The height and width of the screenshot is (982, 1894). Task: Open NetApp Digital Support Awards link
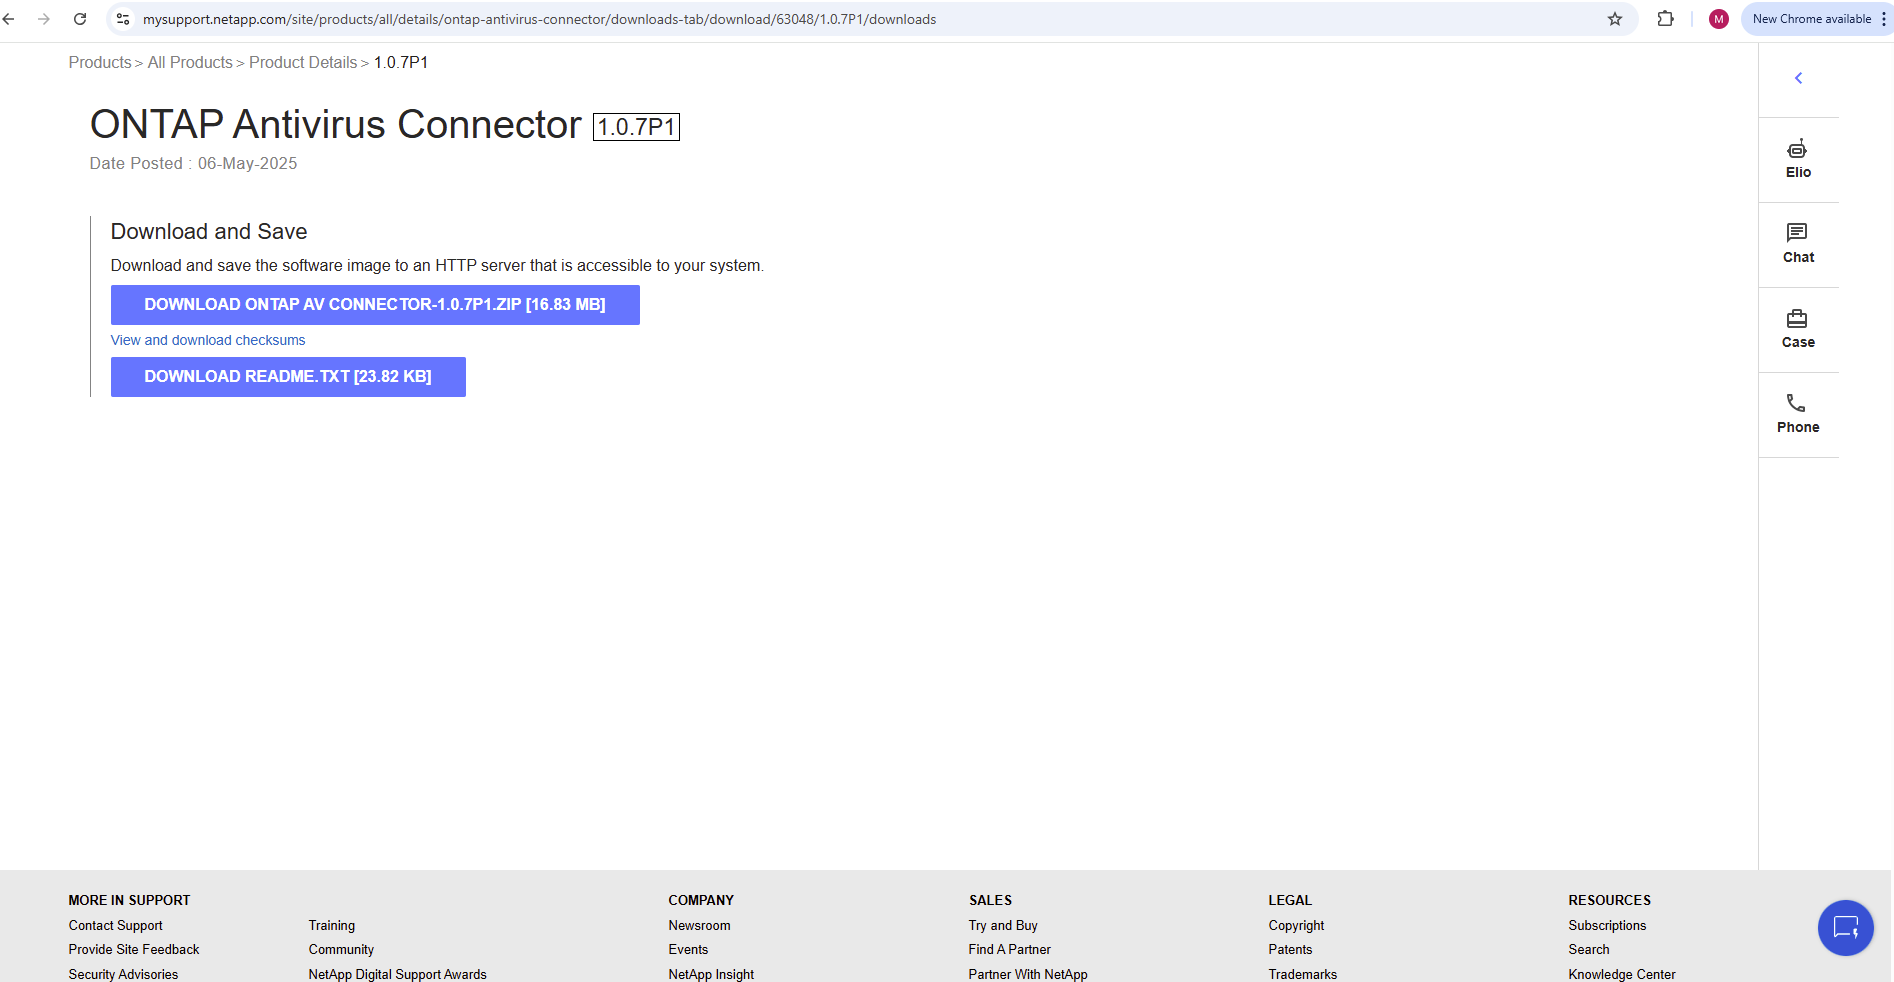(398, 974)
